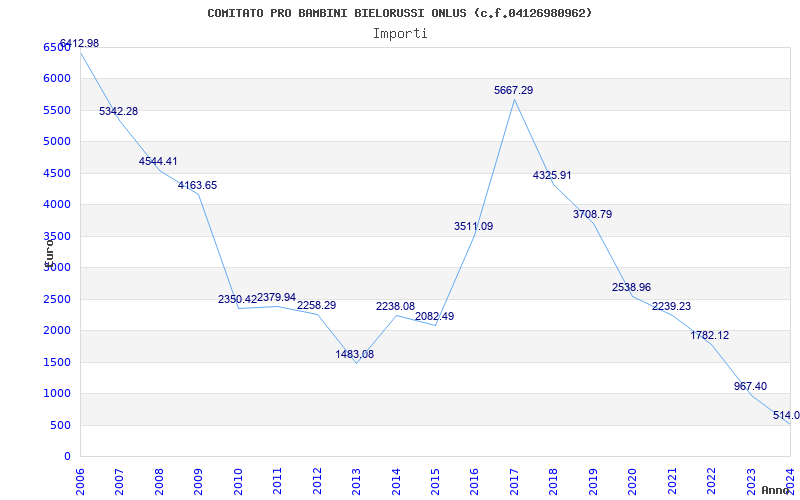This screenshot has width=800, height=500.
Task: Click the 2014 x-axis year label
Action: [x=396, y=481]
